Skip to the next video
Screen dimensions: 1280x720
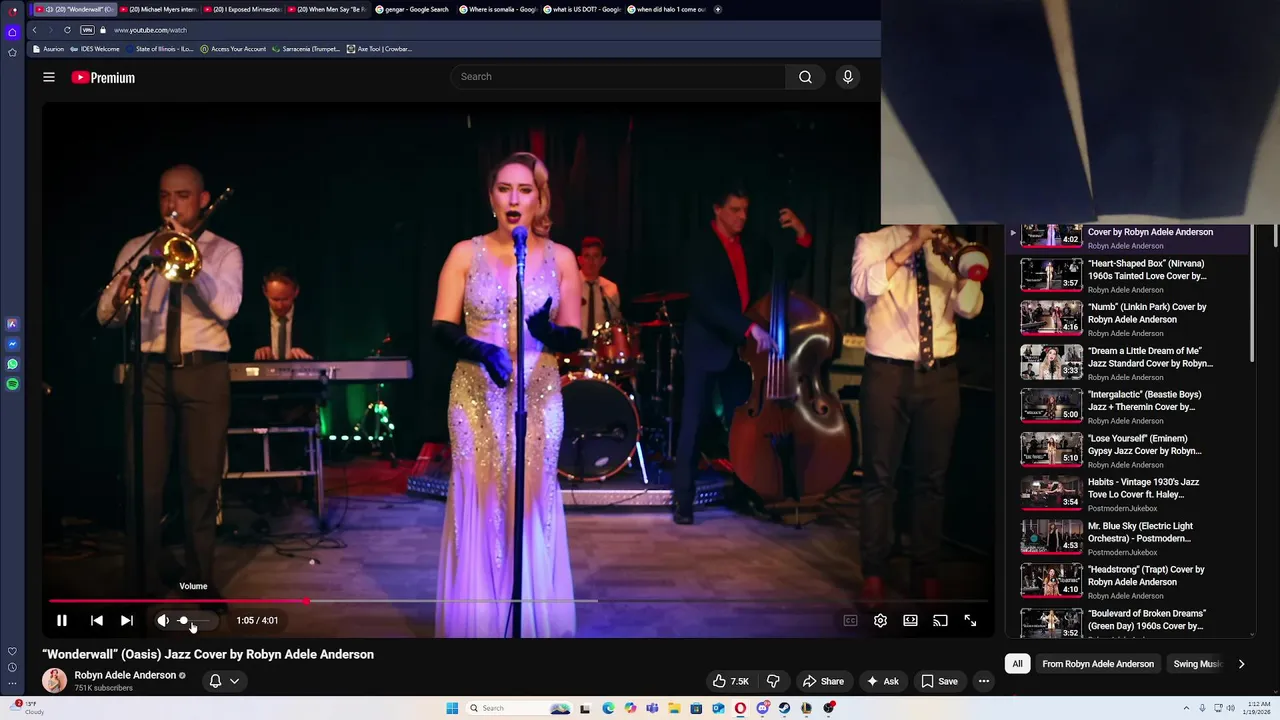(127, 621)
